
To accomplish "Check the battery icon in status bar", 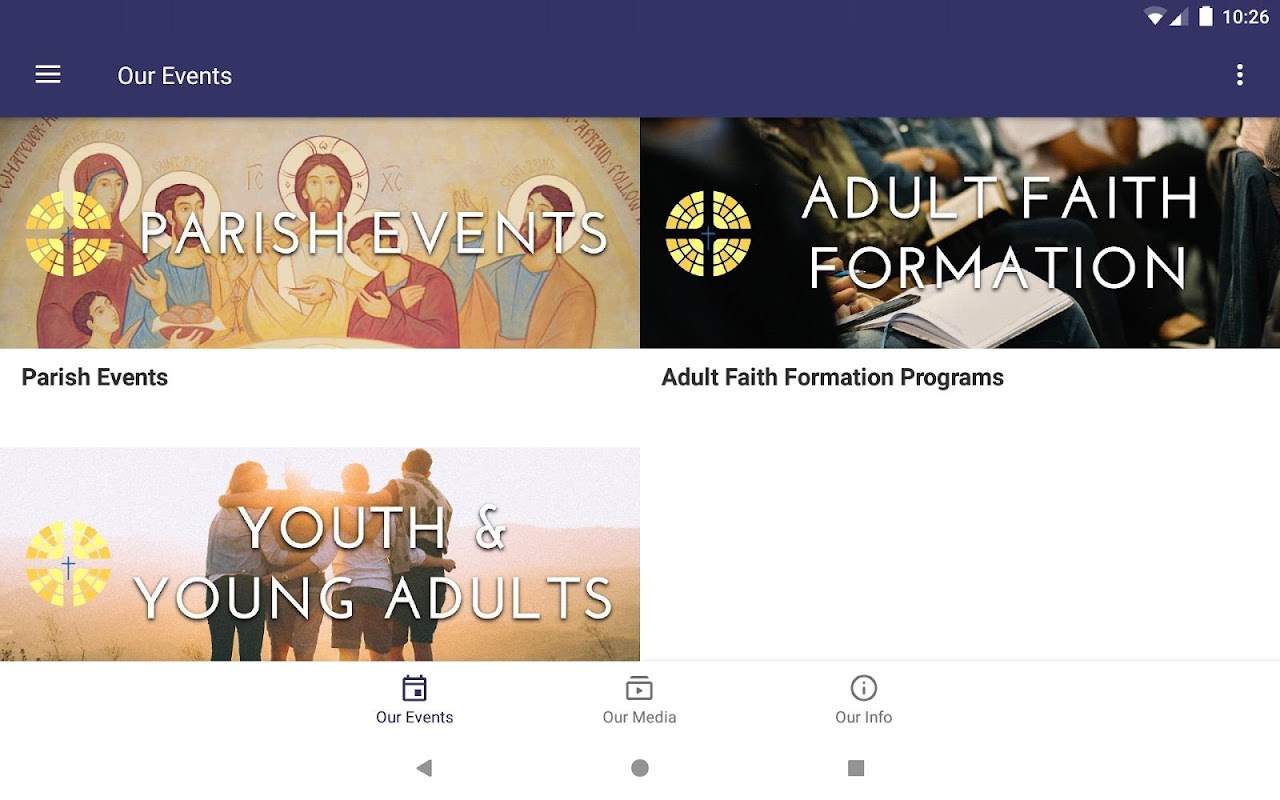I will (1206, 16).
